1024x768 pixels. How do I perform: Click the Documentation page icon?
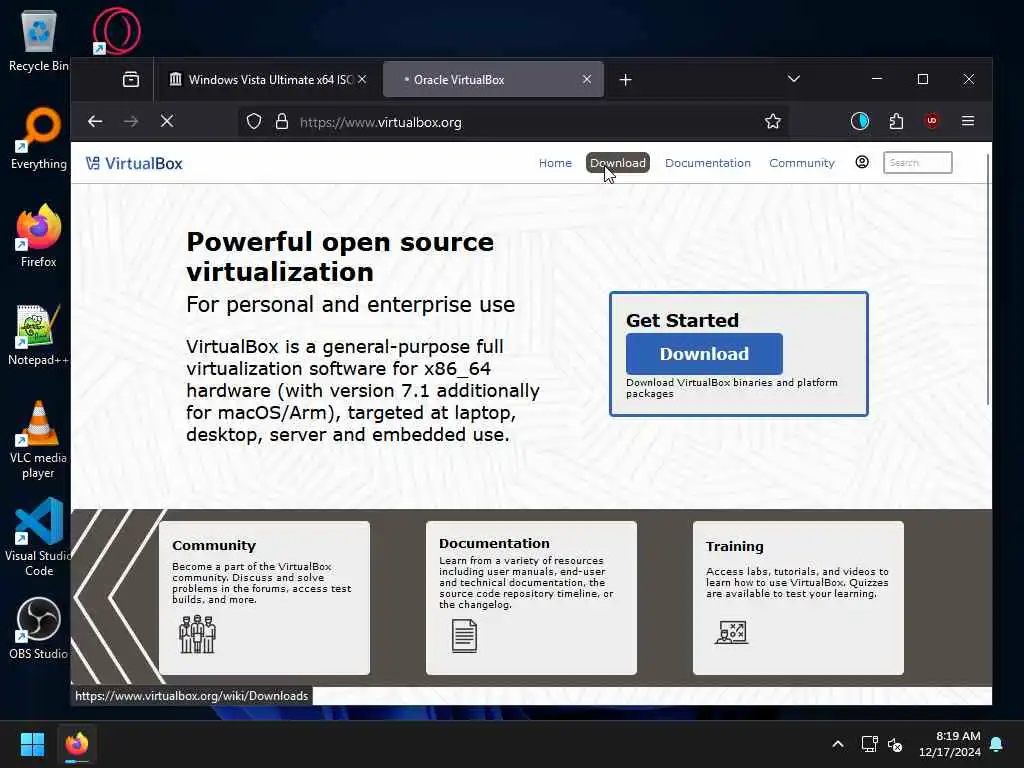point(464,635)
